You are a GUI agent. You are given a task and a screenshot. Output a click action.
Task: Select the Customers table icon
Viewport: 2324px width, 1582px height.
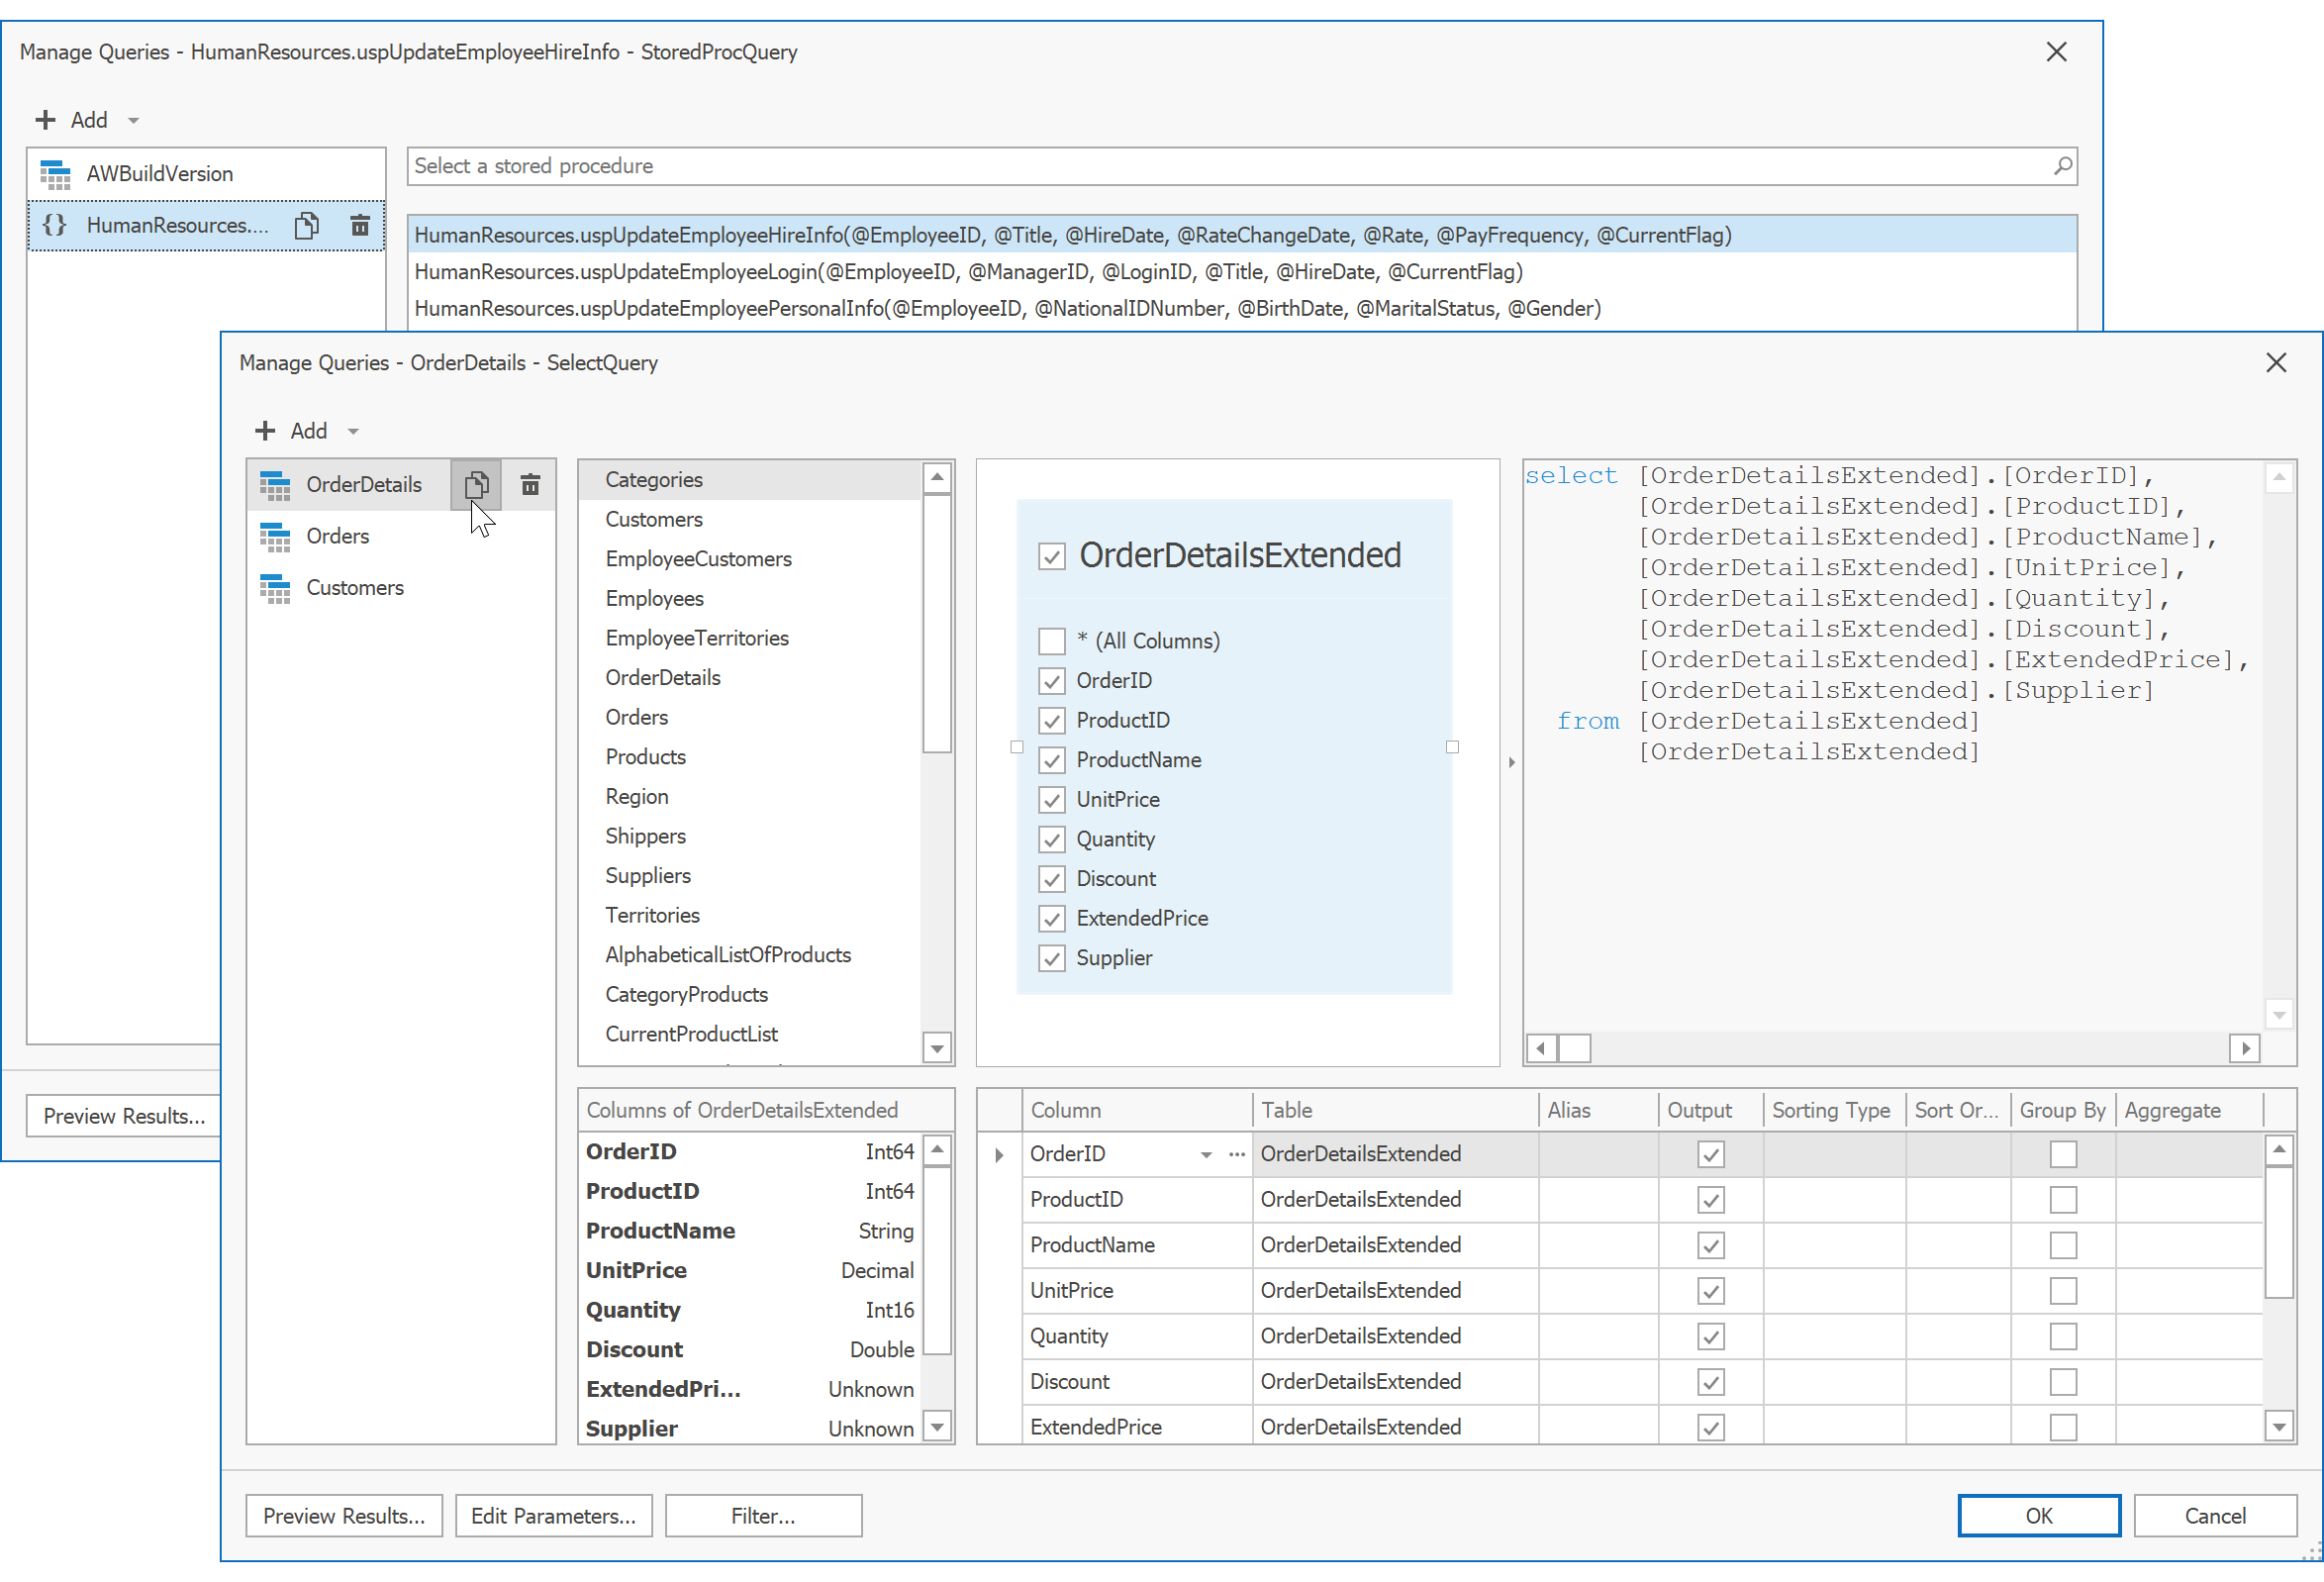[274, 587]
